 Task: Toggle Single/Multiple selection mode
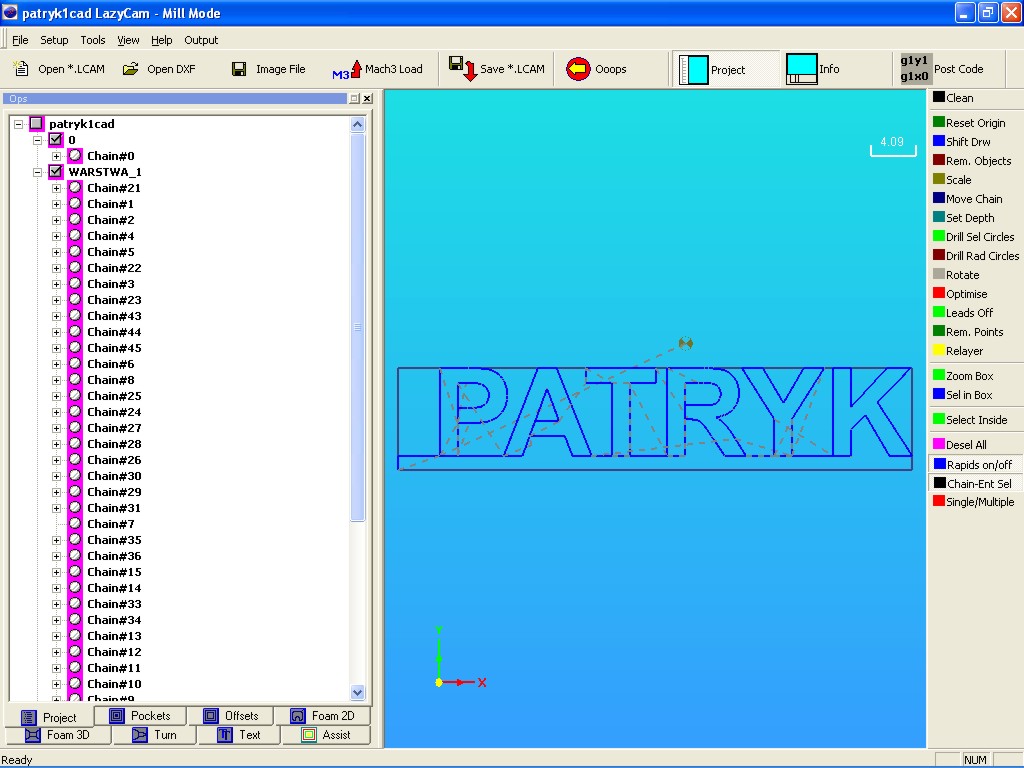[x=974, y=502]
